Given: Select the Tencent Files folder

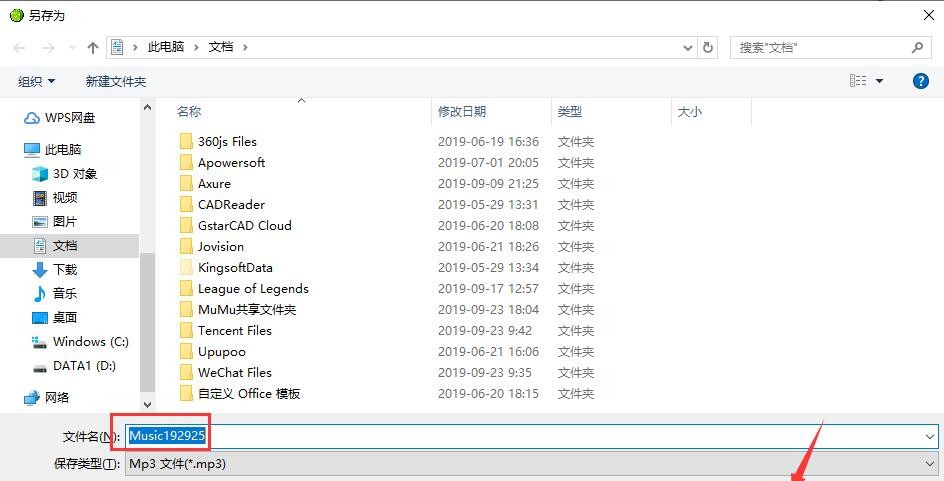Looking at the screenshot, I should coord(235,330).
